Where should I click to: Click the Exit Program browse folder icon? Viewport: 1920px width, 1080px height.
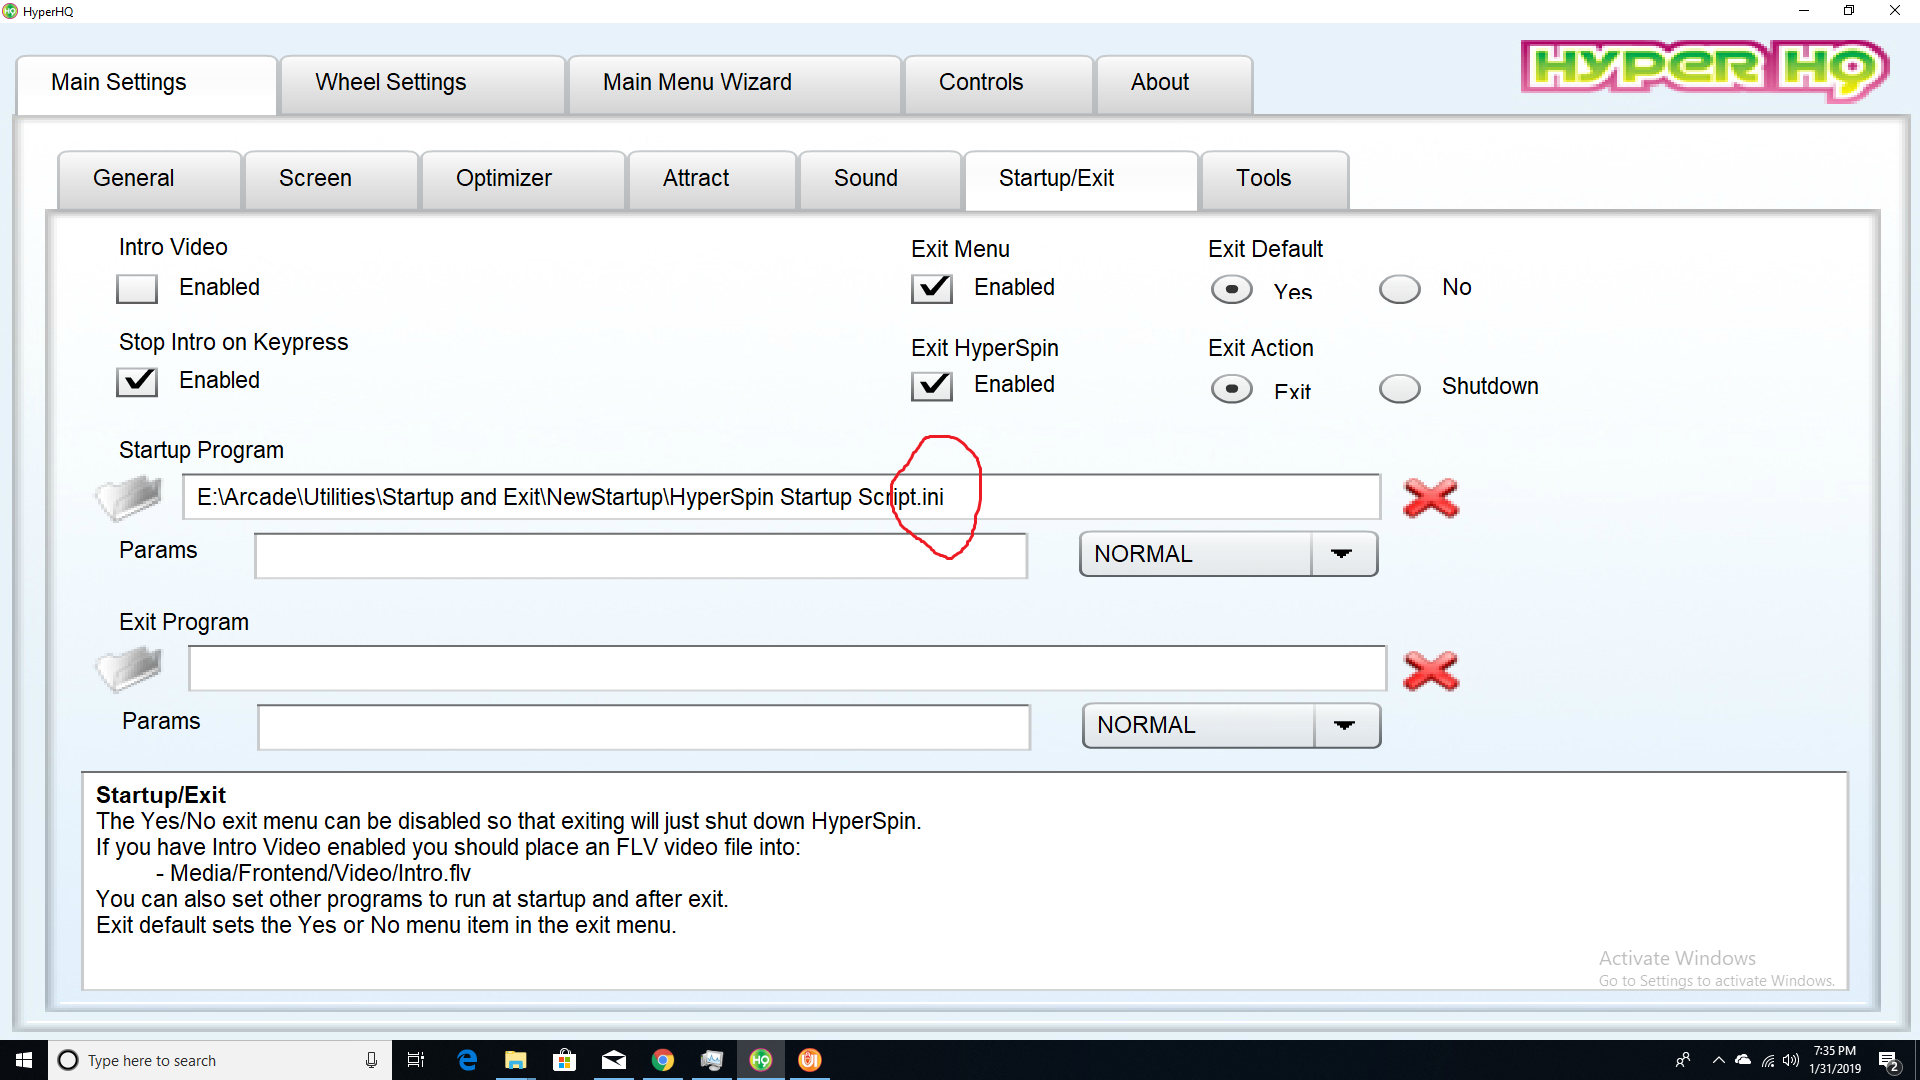(x=129, y=668)
